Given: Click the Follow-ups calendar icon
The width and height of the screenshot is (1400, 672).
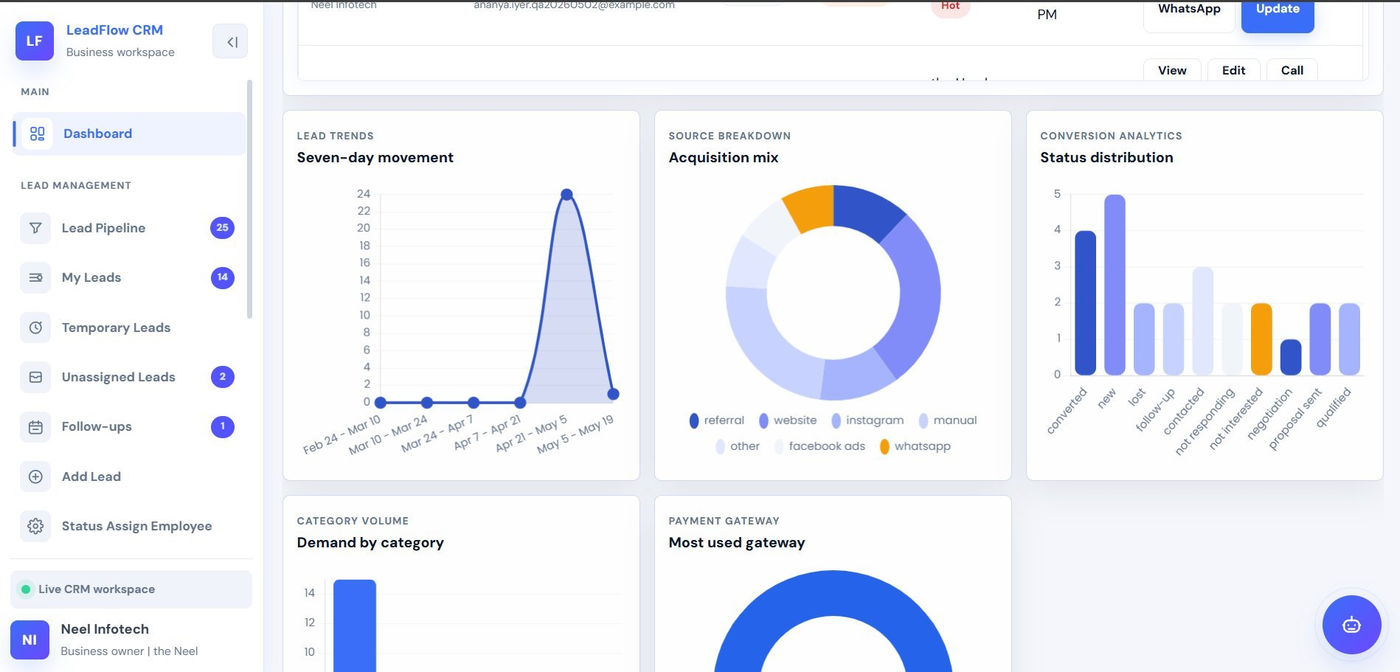Looking at the screenshot, I should point(36,427).
